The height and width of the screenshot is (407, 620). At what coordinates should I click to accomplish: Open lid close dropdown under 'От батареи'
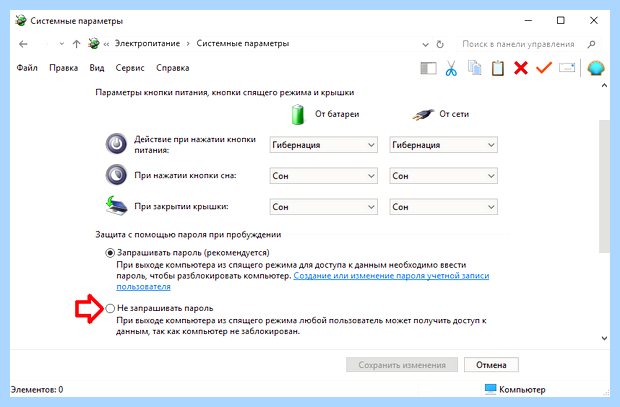click(323, 206)
